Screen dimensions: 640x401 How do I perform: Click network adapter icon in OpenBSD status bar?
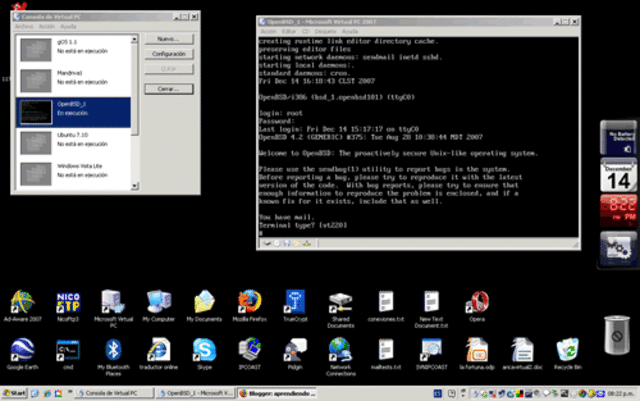pos(307,243)
